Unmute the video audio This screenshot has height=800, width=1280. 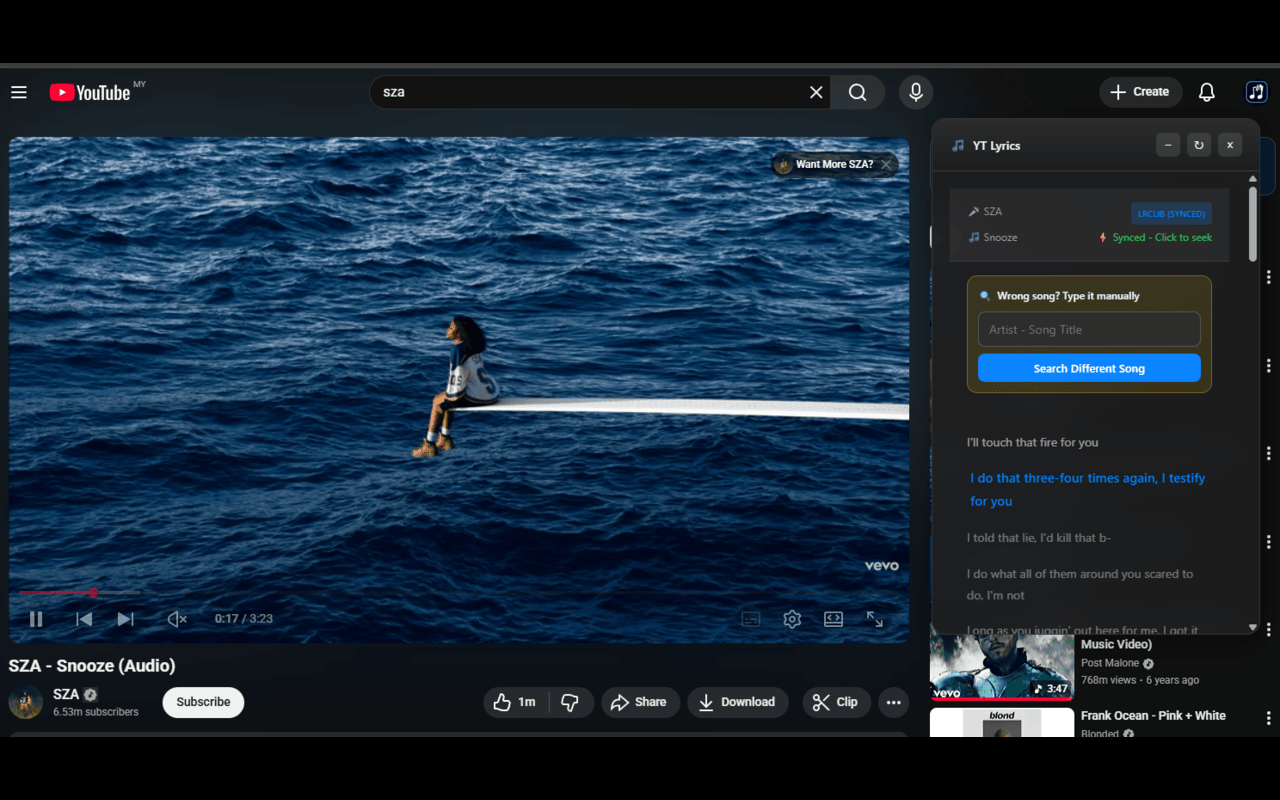[x=176, y=619]
